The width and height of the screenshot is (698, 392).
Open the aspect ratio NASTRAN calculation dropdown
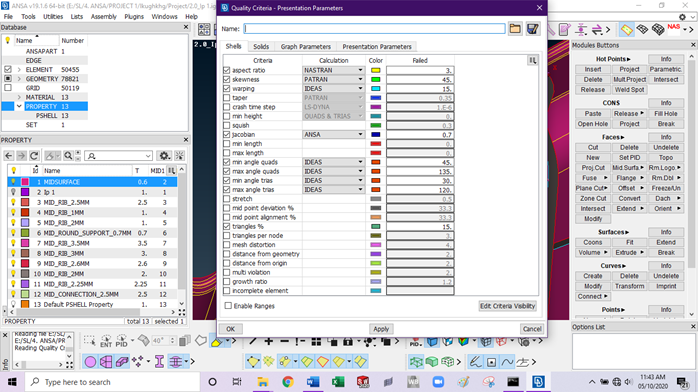(x=333, y=70)
